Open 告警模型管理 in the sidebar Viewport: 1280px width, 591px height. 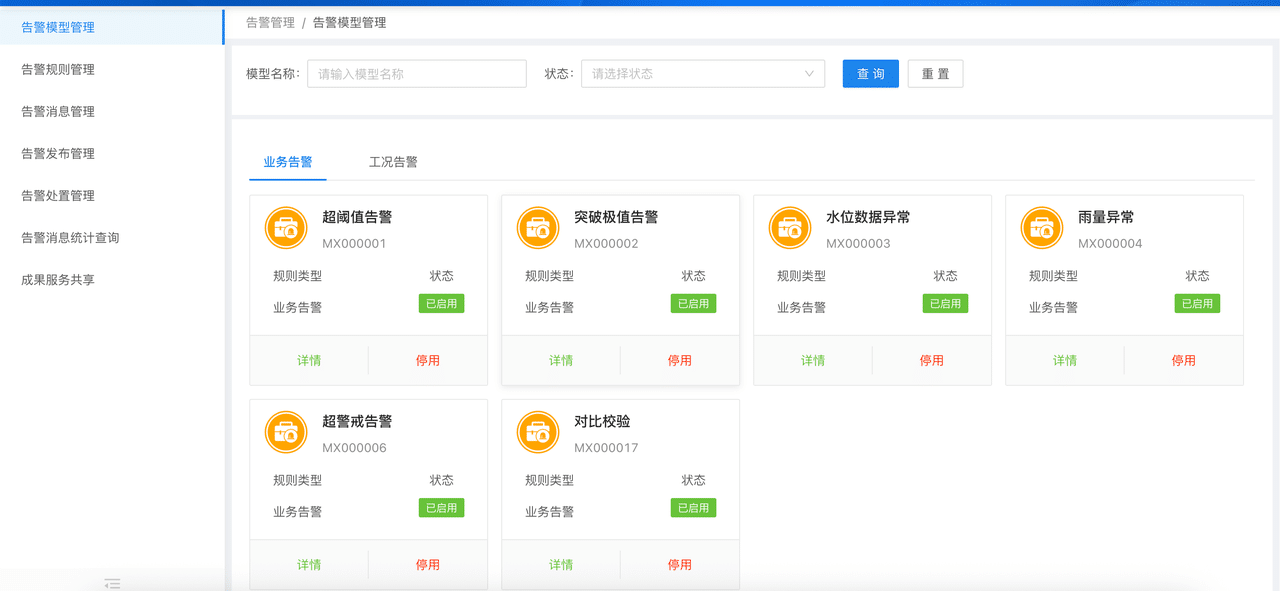click(112, 27)
